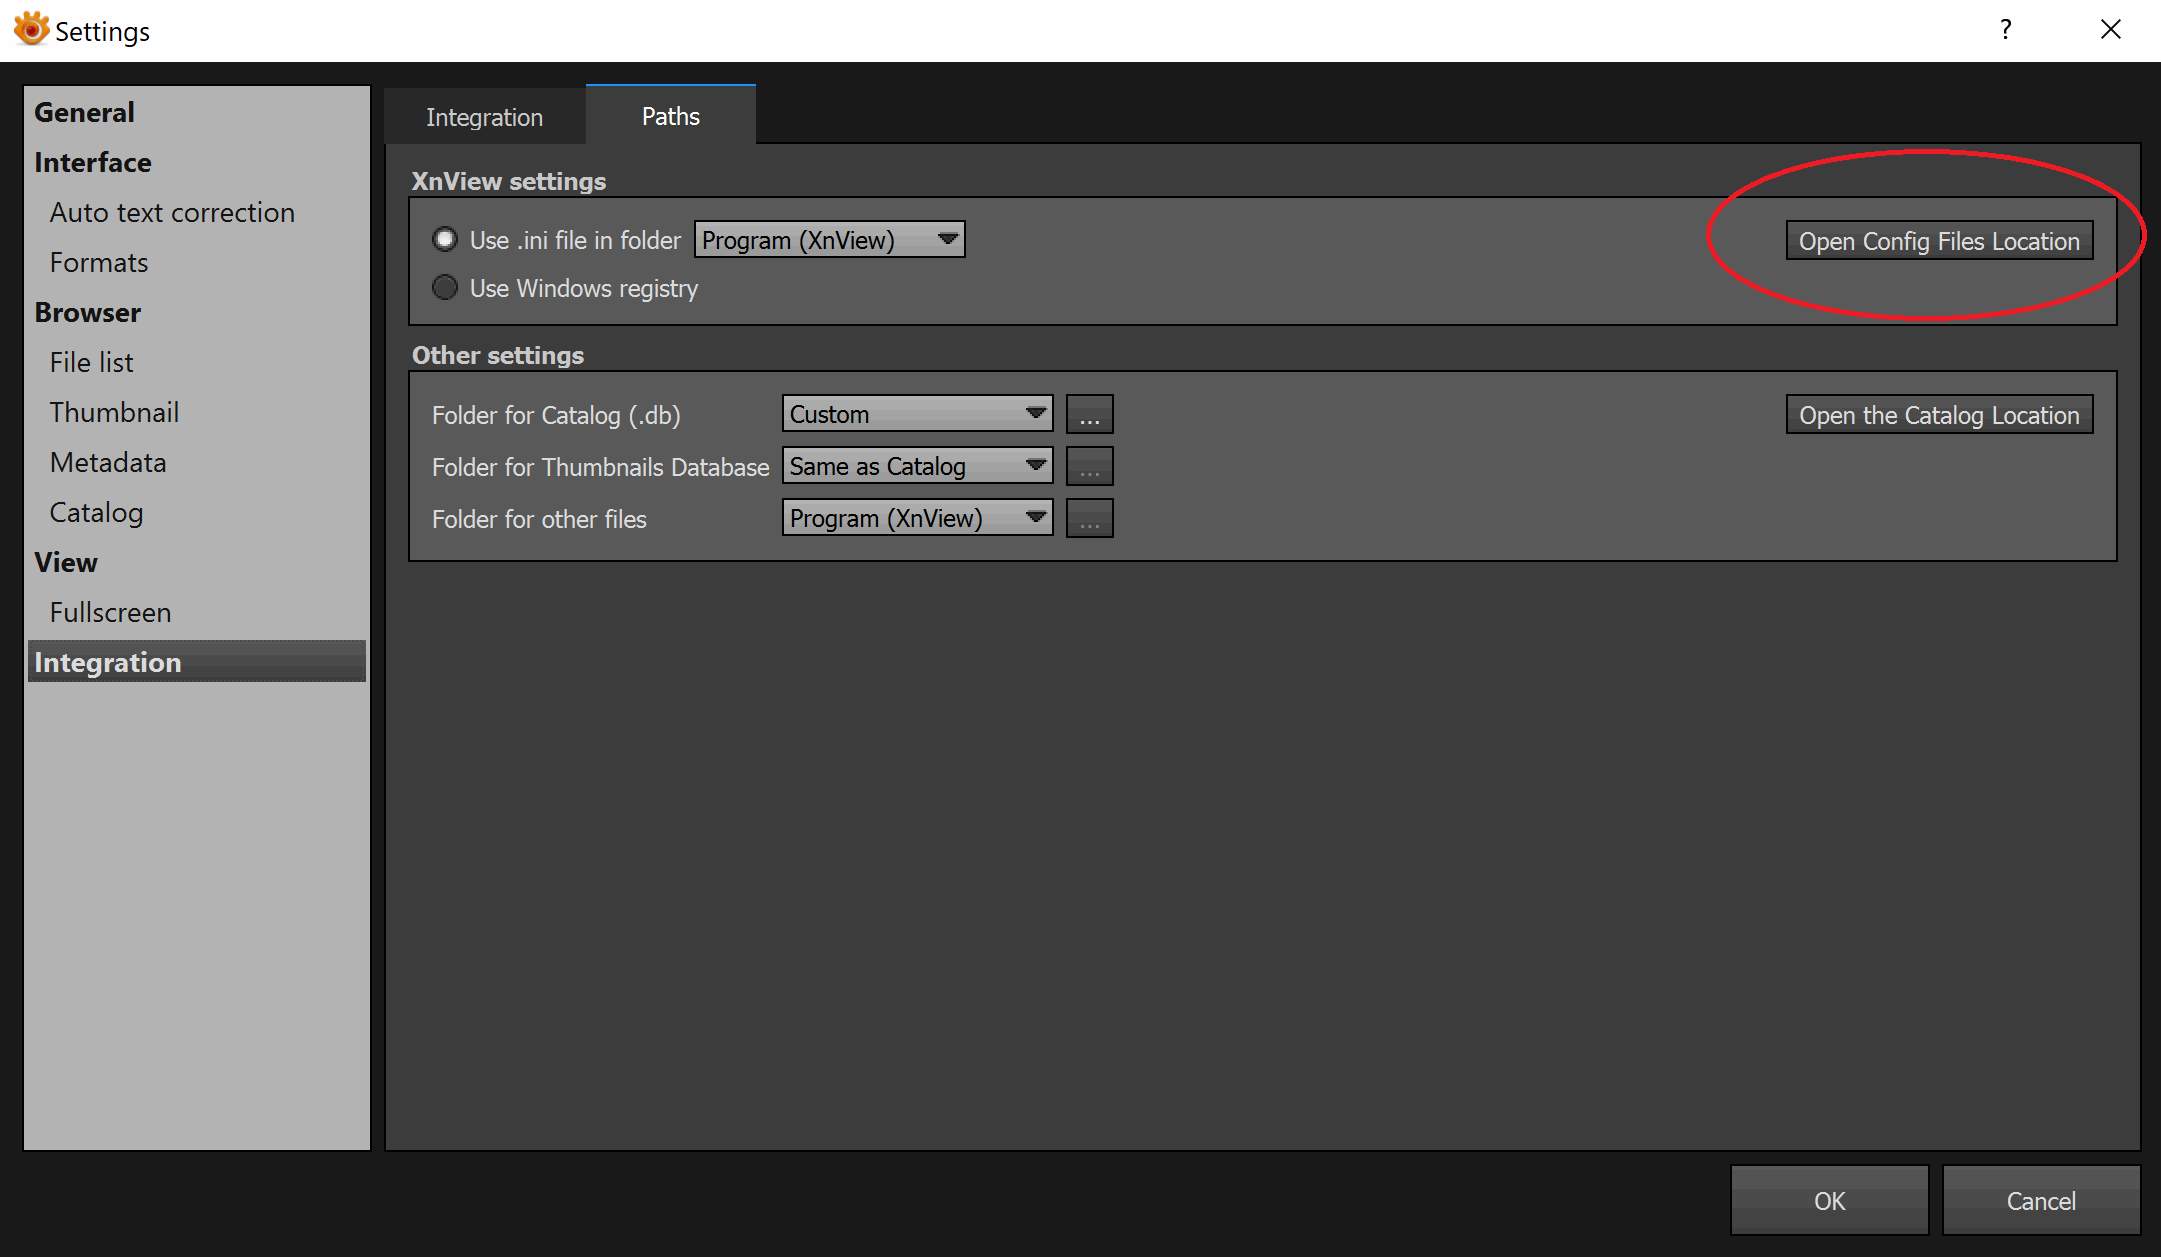Expand Folder for other files dropdown

click(x=917, y=518)
